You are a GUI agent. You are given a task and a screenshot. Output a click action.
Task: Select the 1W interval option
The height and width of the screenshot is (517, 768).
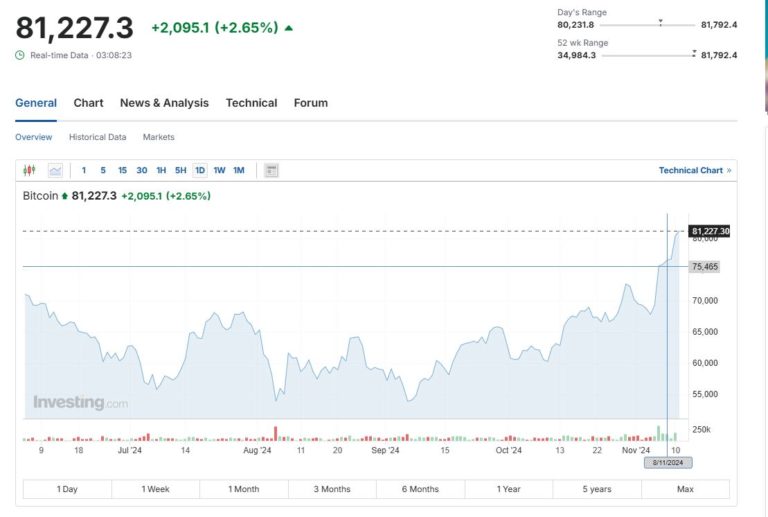[x=219, y=170]
